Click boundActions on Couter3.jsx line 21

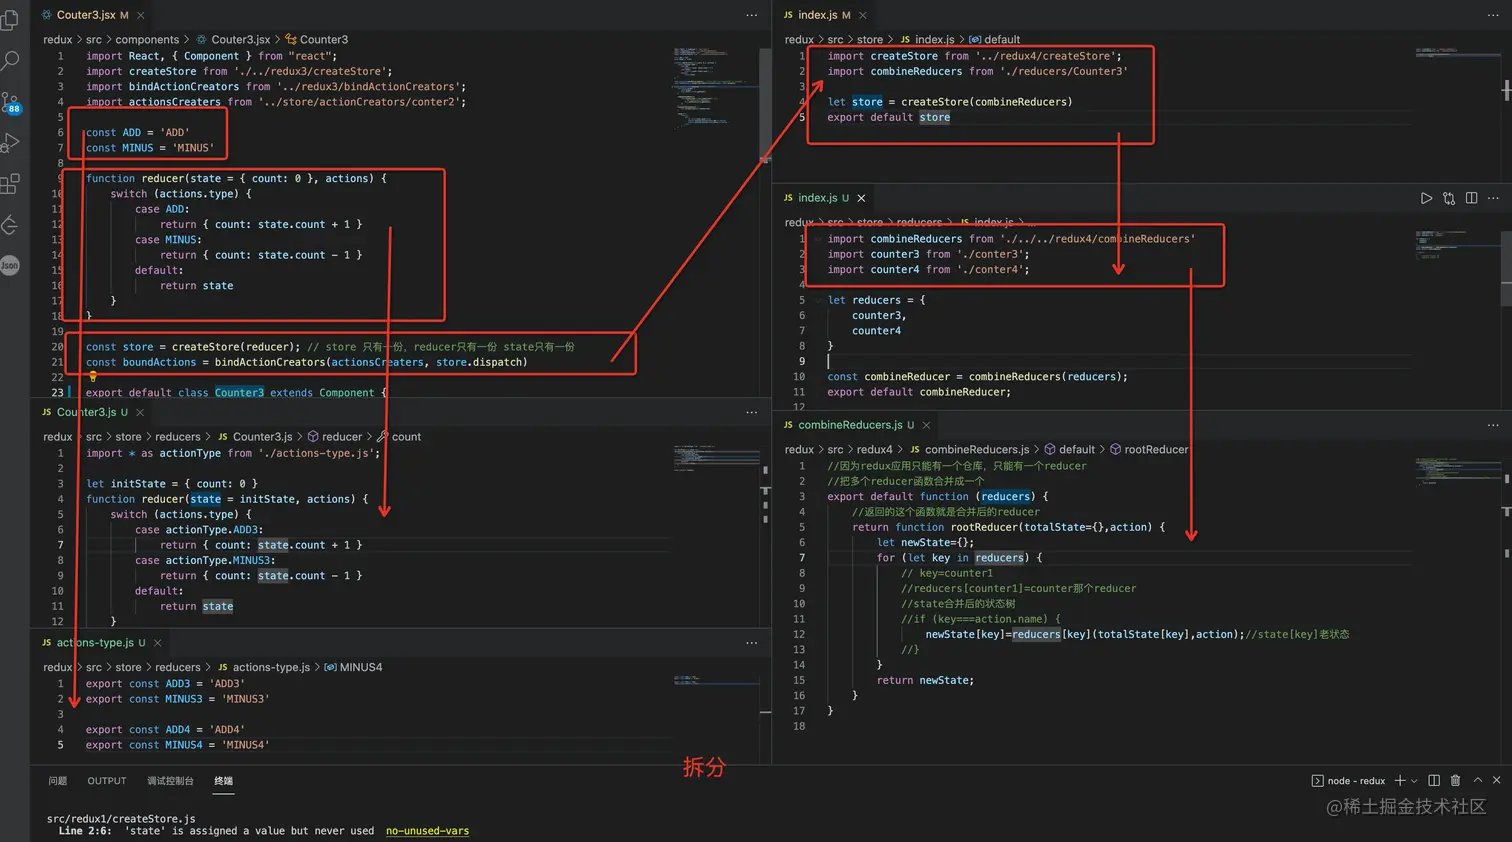pyautogui.click(x=159, y=362)
